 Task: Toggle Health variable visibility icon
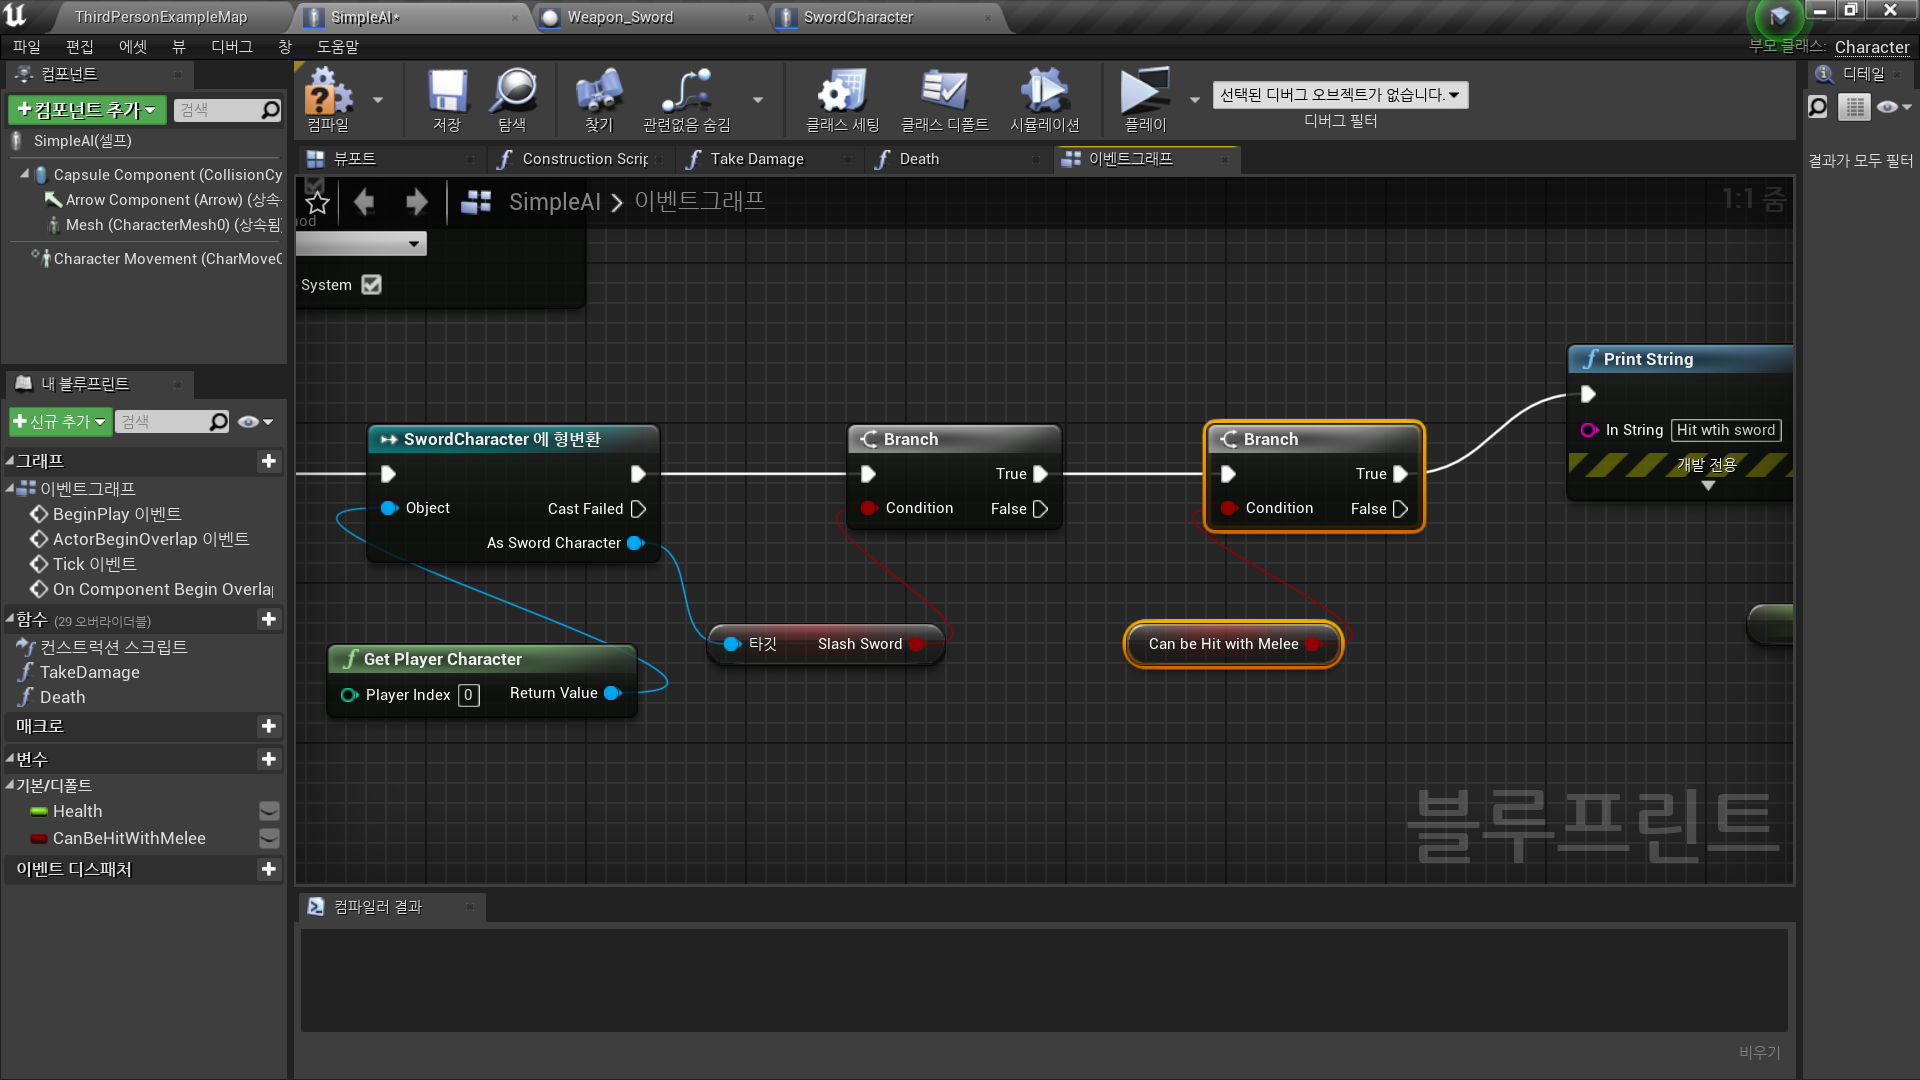268,811
